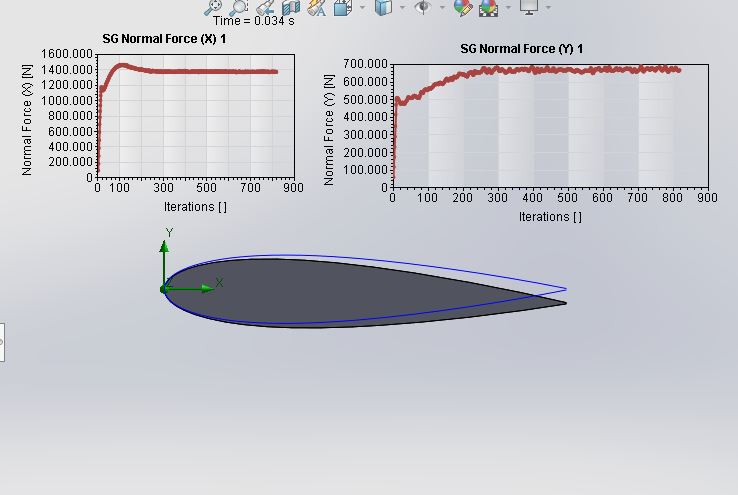Click the View Orientation cube icon
This screenshot has height=495, width=738.
343,7
